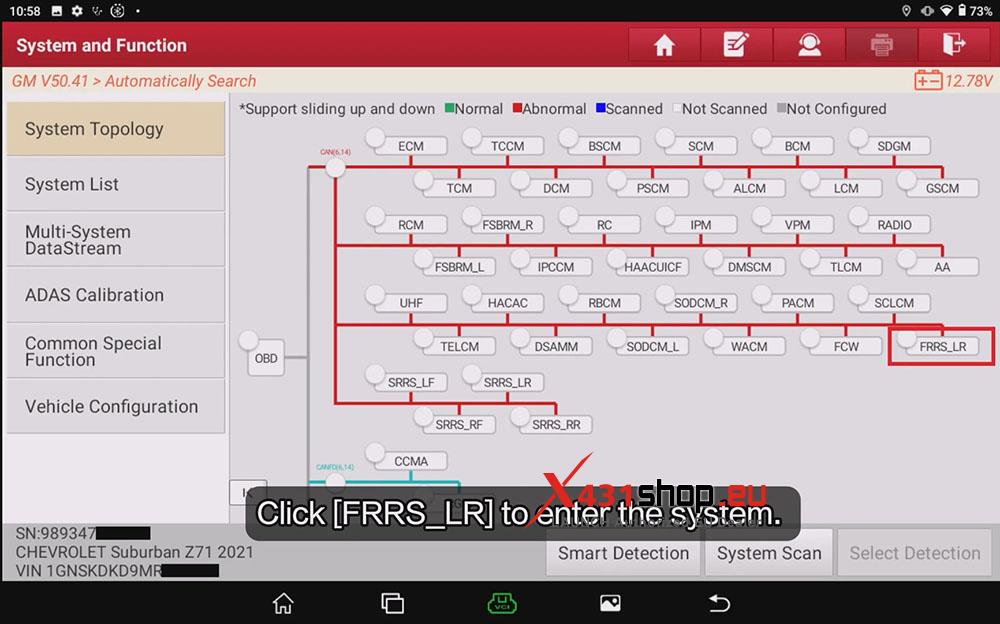This screenshot has height=624, width=1000.
Task: Open the FSBRM_L module node
Action: click(459, 267)
